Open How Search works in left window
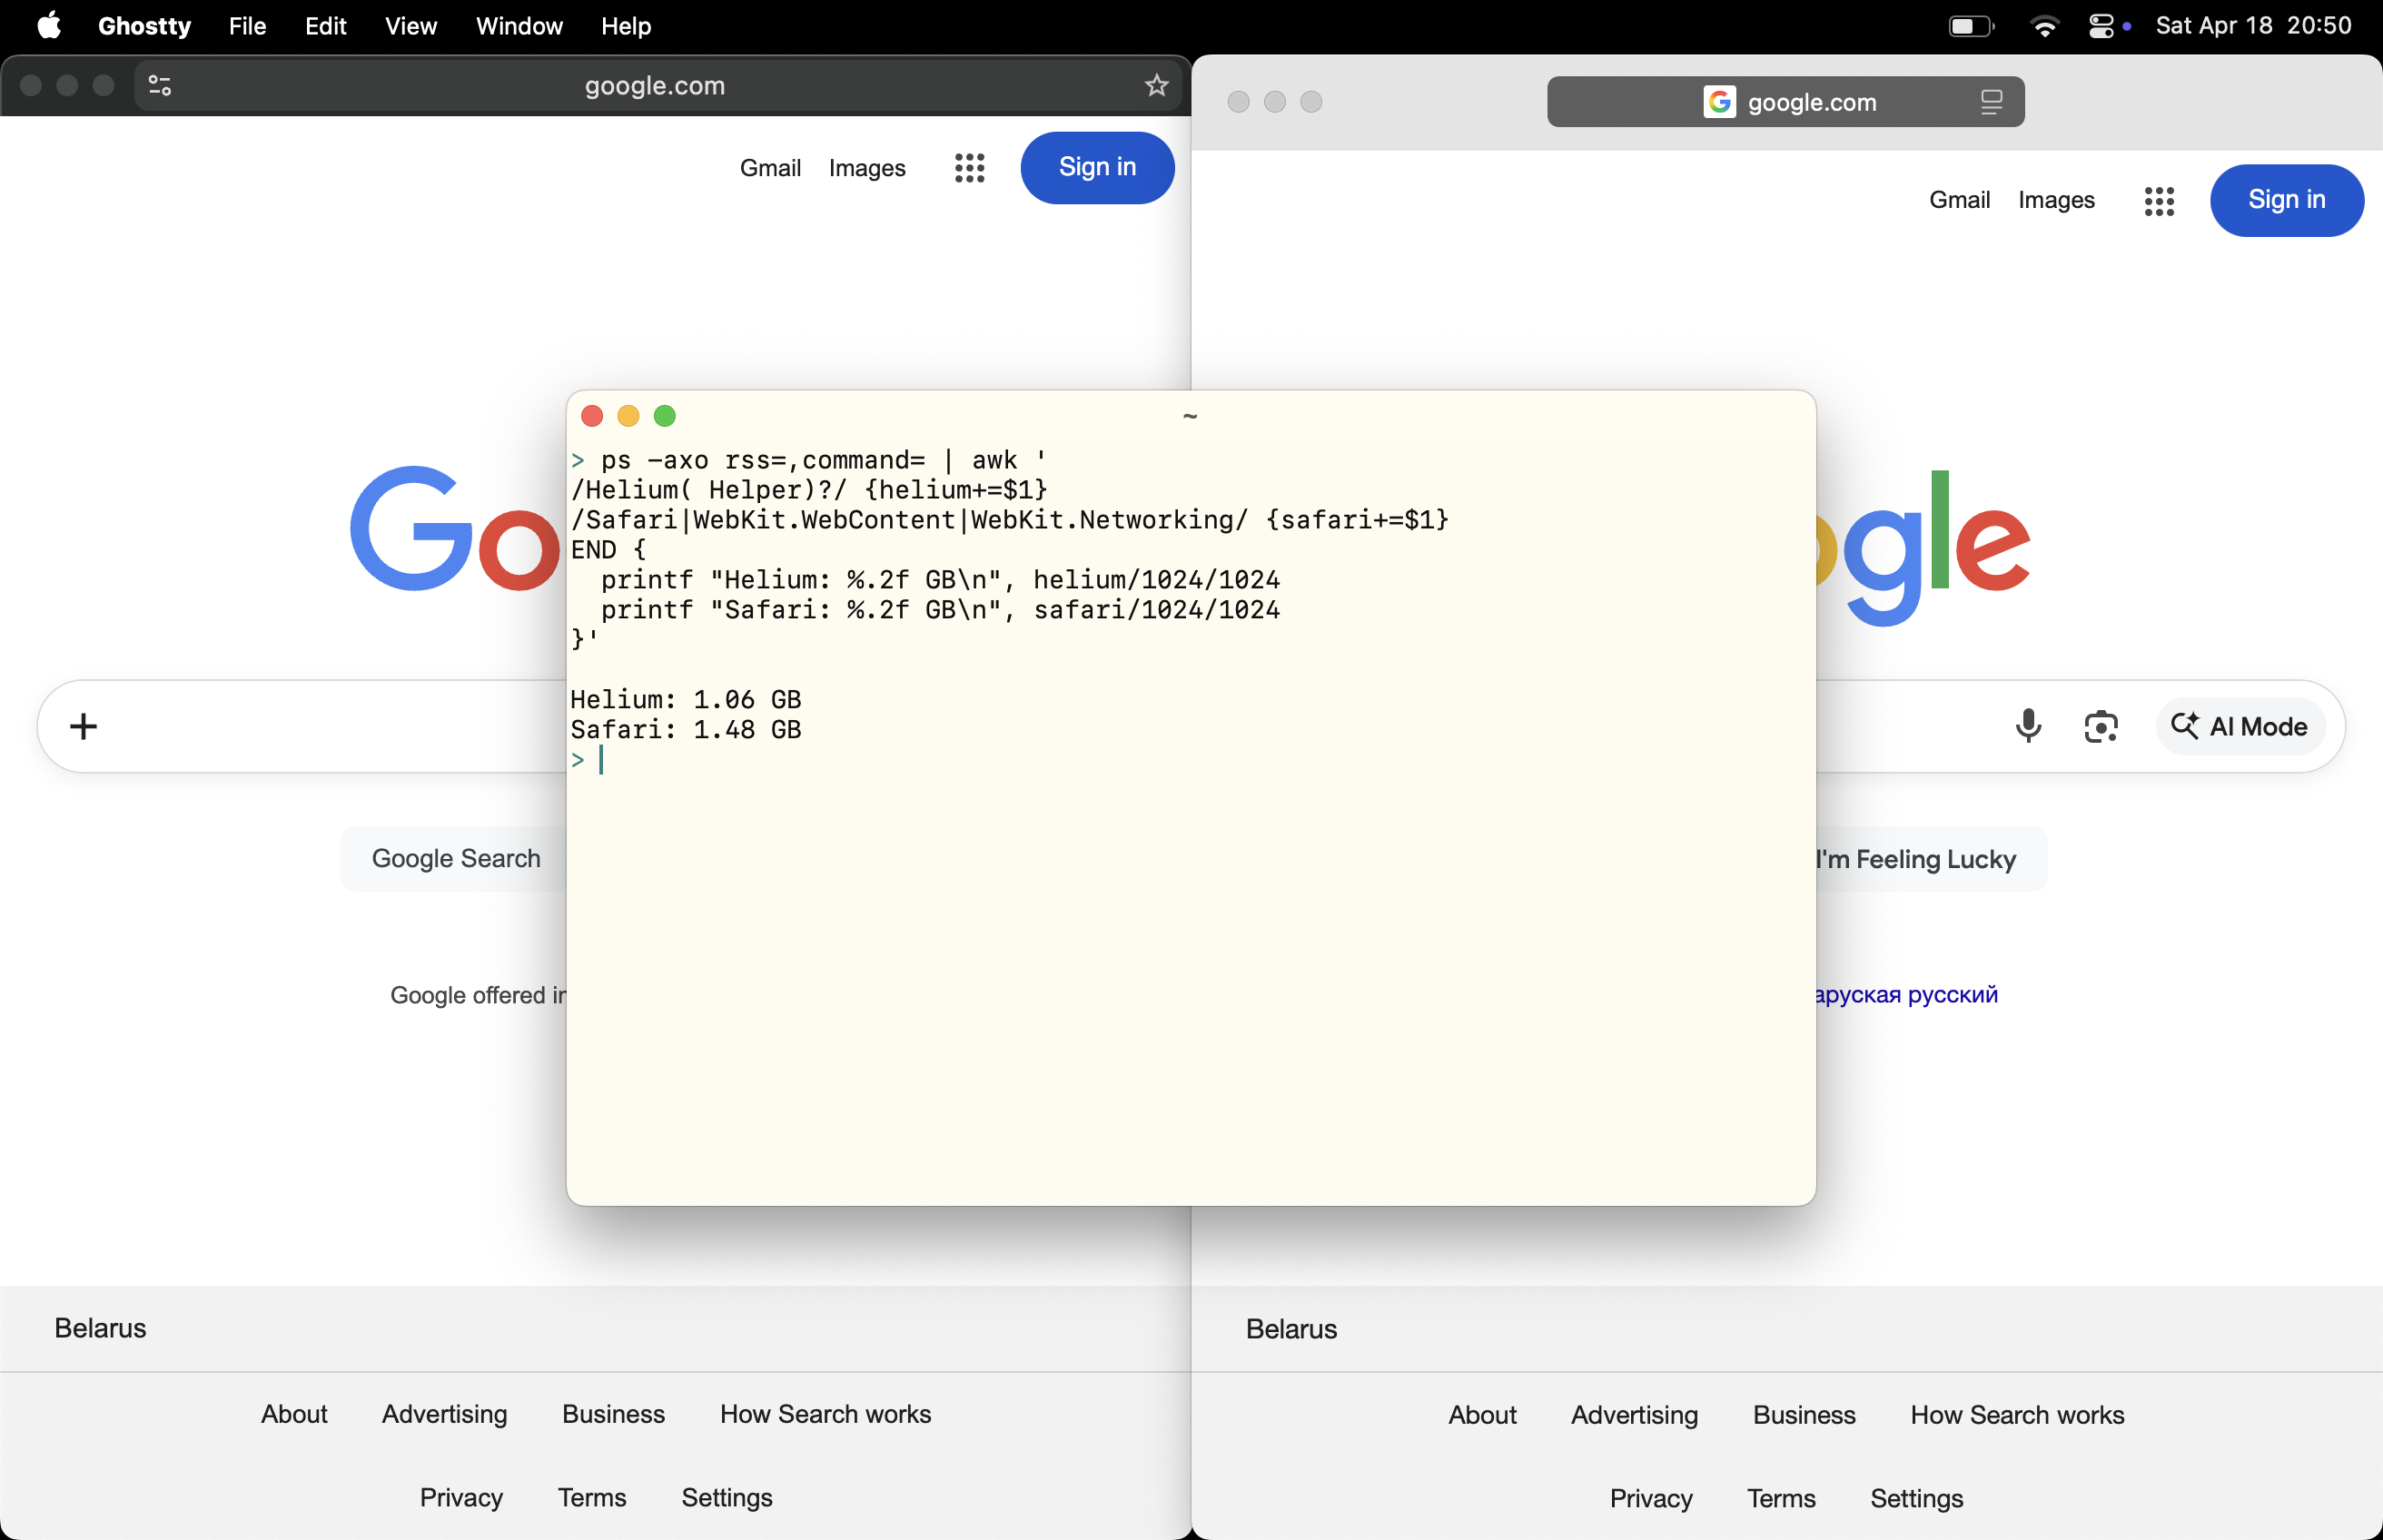 click(x=825, y=1414)
